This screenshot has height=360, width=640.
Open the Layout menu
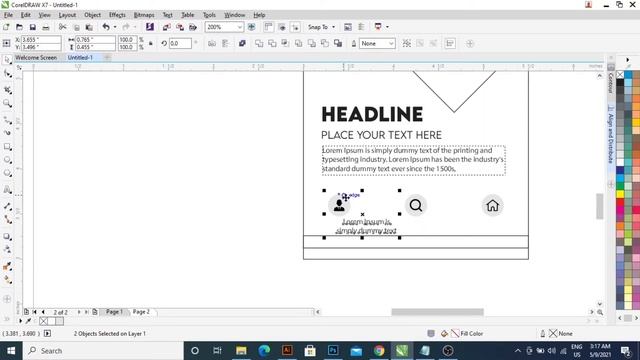coord(67,15)
